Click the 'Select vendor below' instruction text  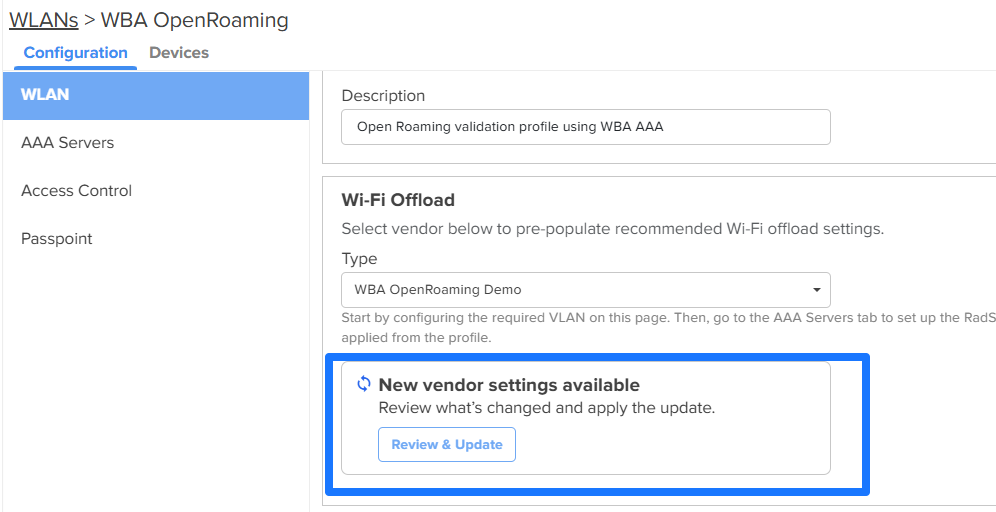coord(612,229)
